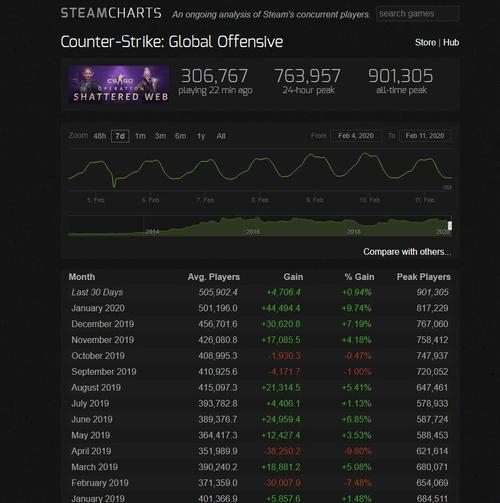The height and width of the screenshot is (503, 500).
Task: Click the Shattered Web game banner
Action: (119, 85)
